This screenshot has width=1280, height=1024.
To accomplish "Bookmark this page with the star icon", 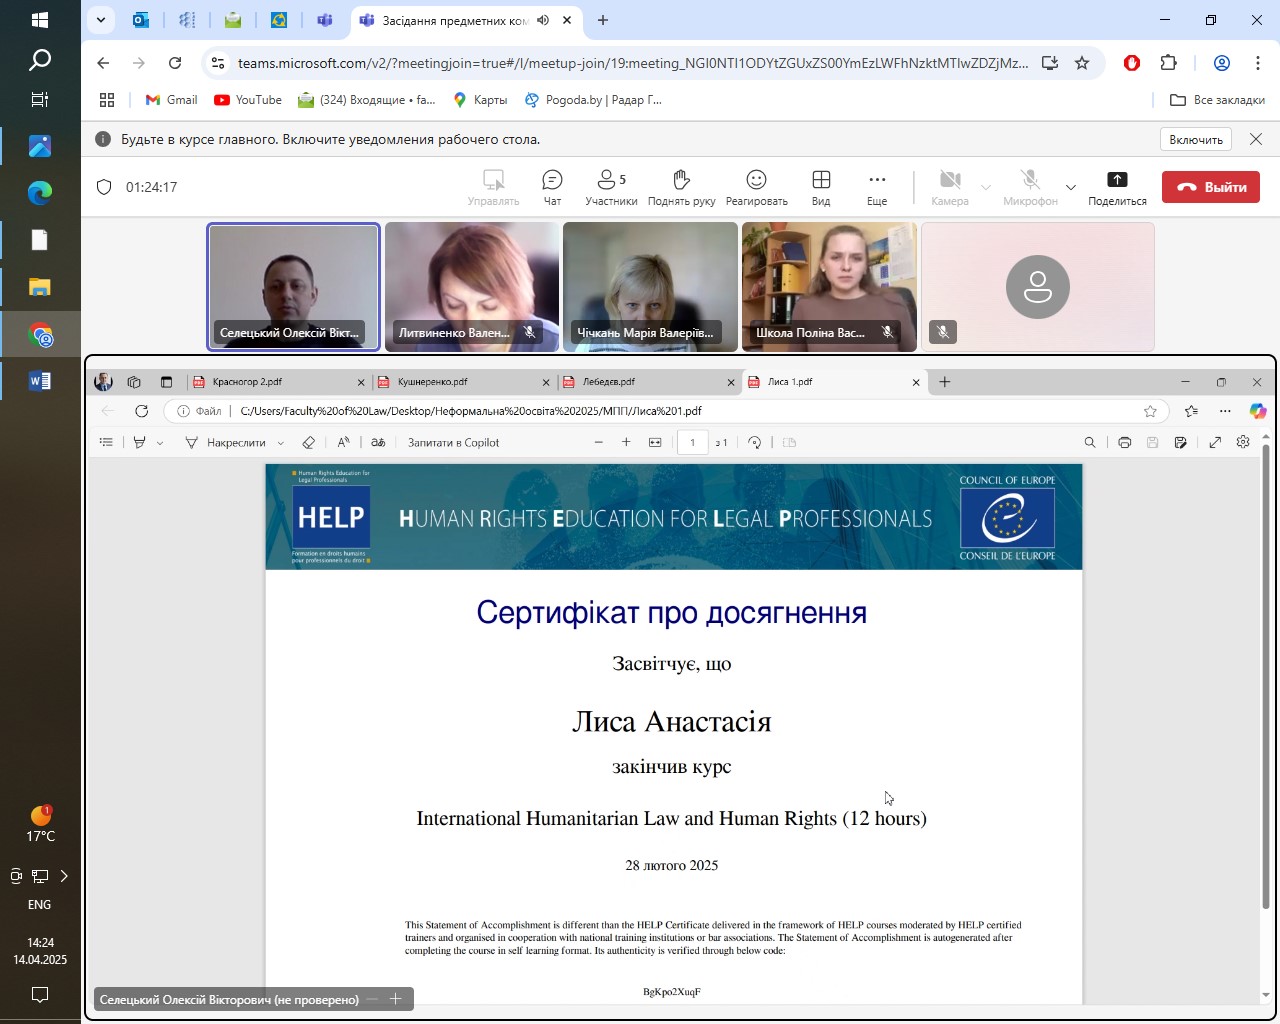I will (x=1082, y=63).
